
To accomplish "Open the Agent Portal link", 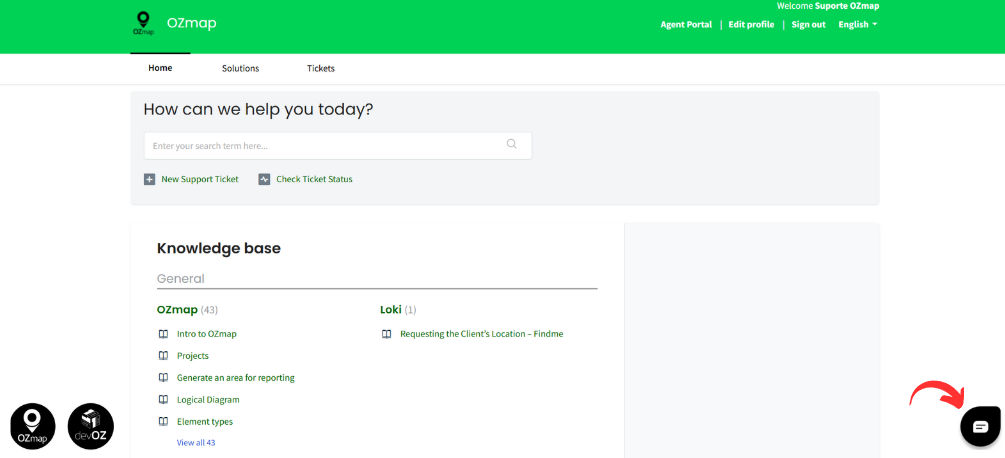I will [x=686, y=24].
